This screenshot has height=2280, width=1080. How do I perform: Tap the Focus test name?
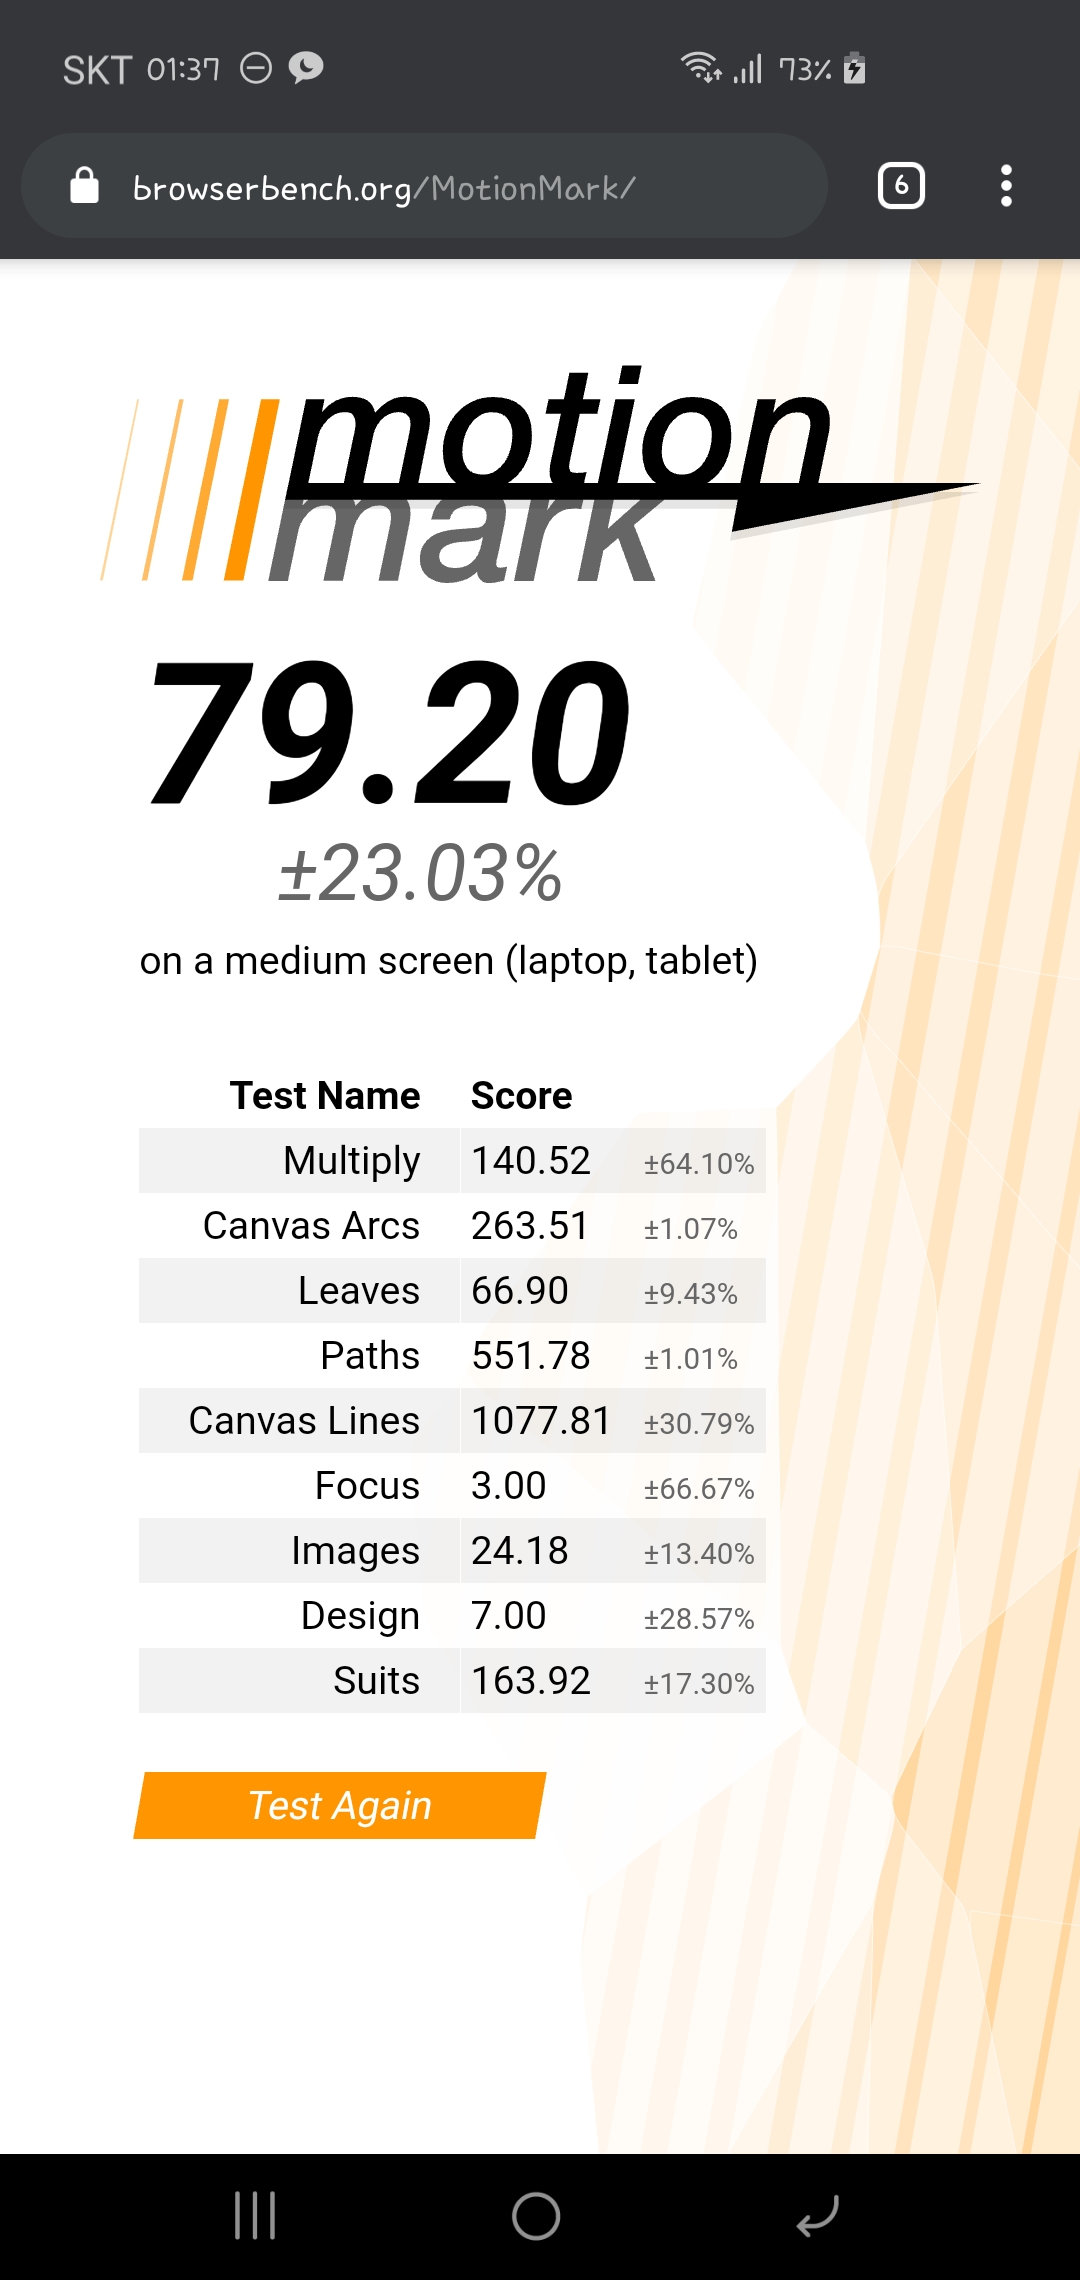pos(367,1486)
